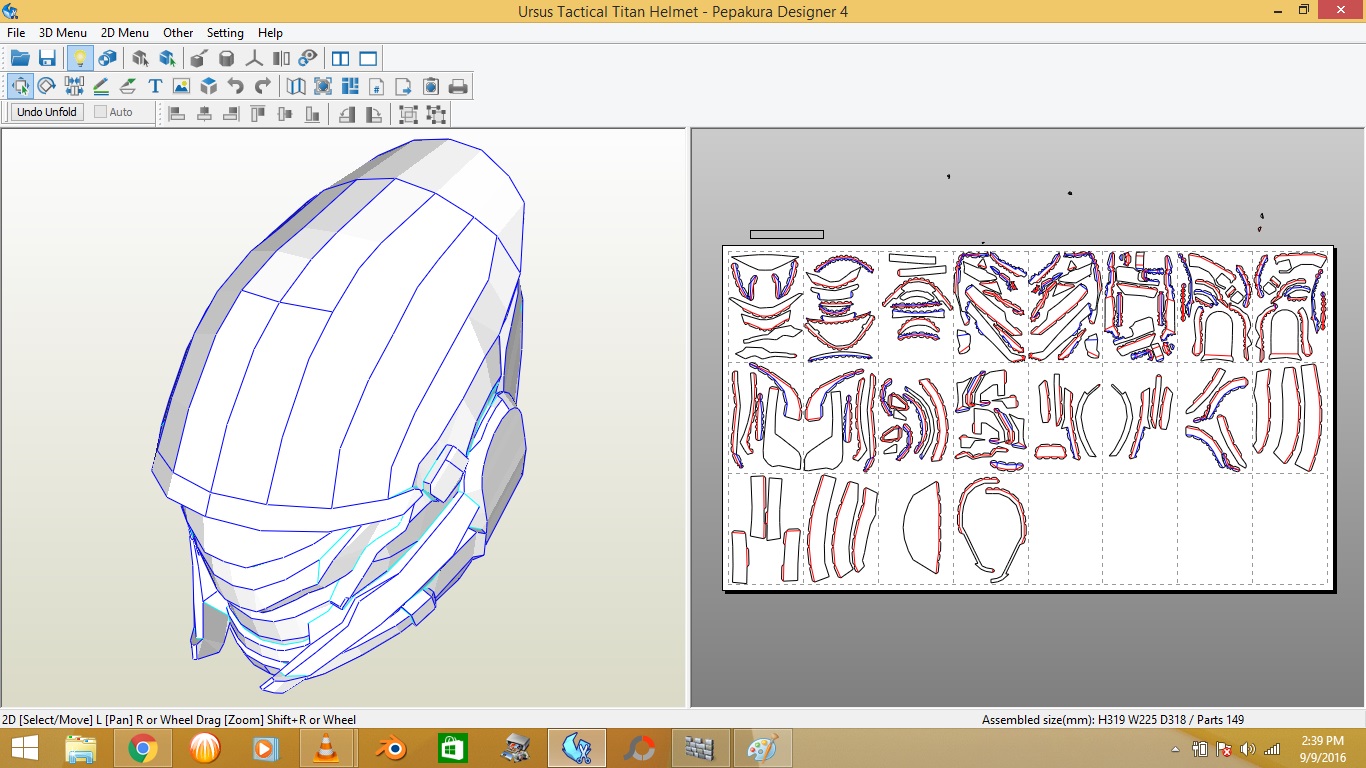
Task: Switch to the single-pane window view
Action: tap(368, 59)
